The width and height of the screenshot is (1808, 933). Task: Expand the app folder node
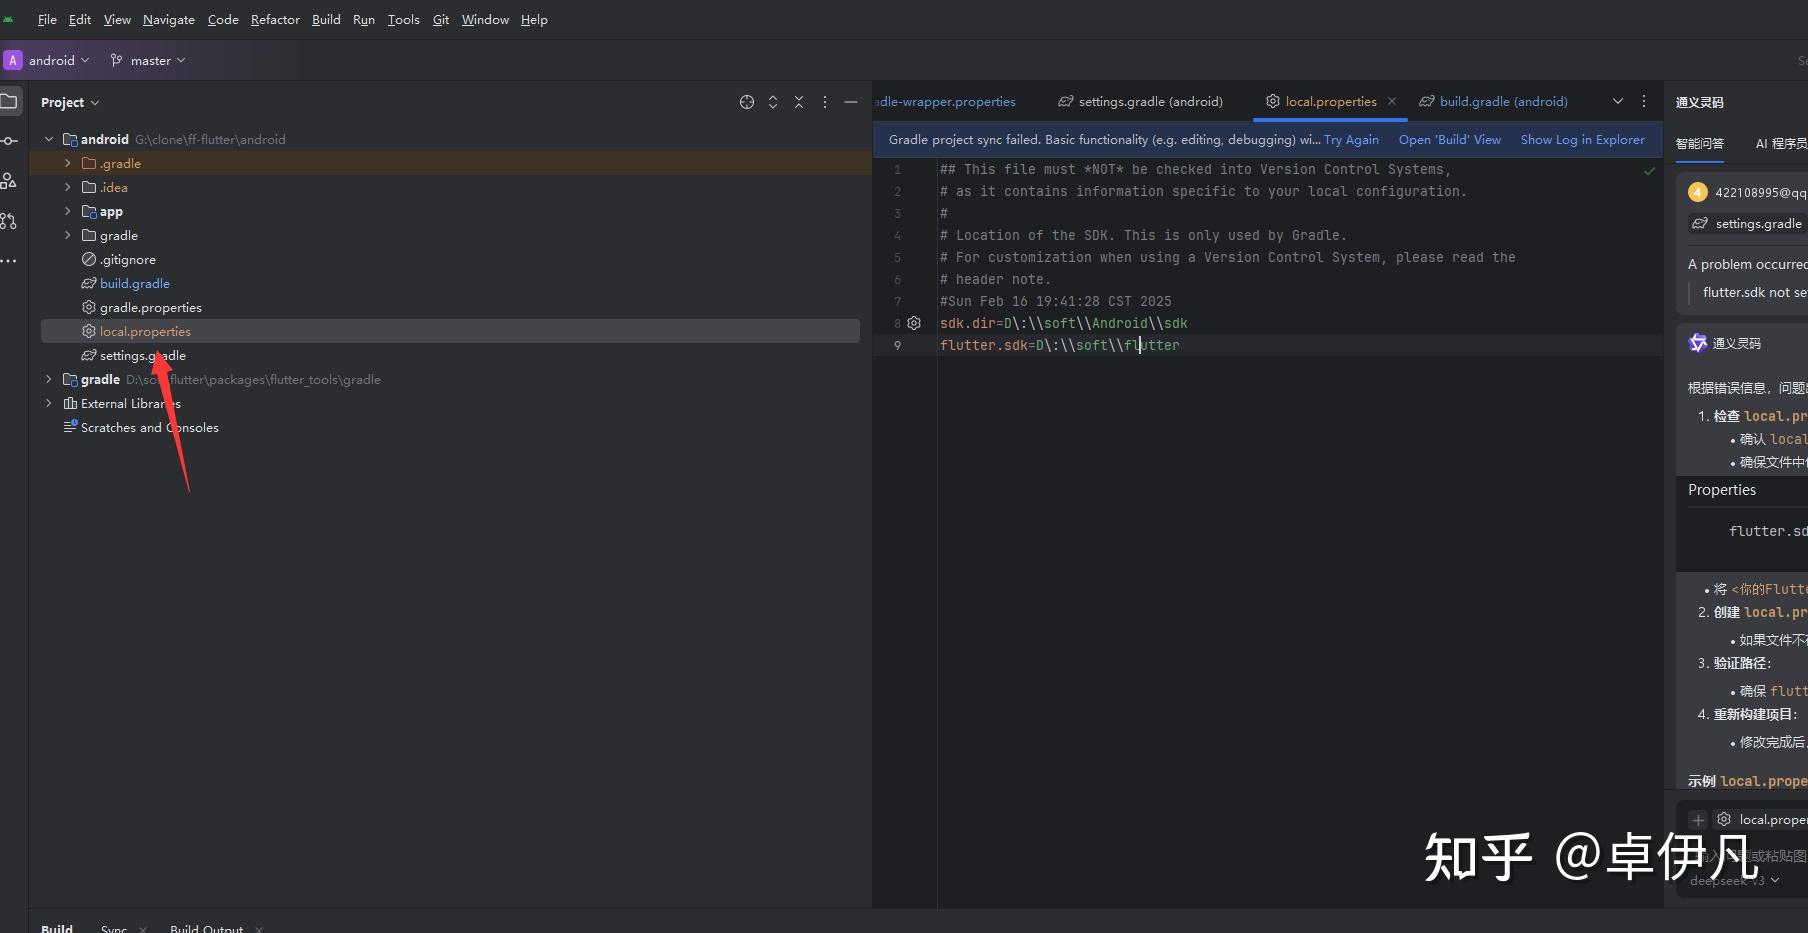point(68,211)
